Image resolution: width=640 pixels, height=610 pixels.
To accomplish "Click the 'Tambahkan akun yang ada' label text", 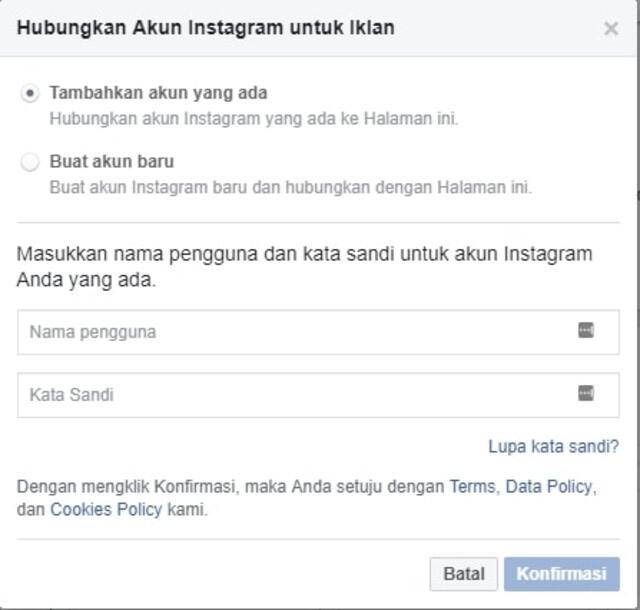I will pos(158,93).
